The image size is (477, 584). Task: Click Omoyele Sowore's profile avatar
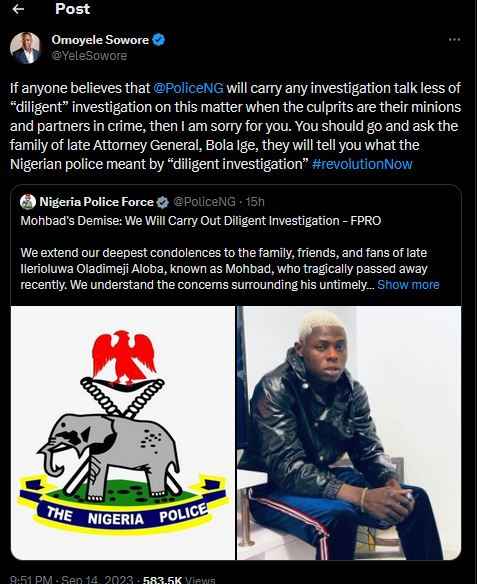[x=25, y=48]
